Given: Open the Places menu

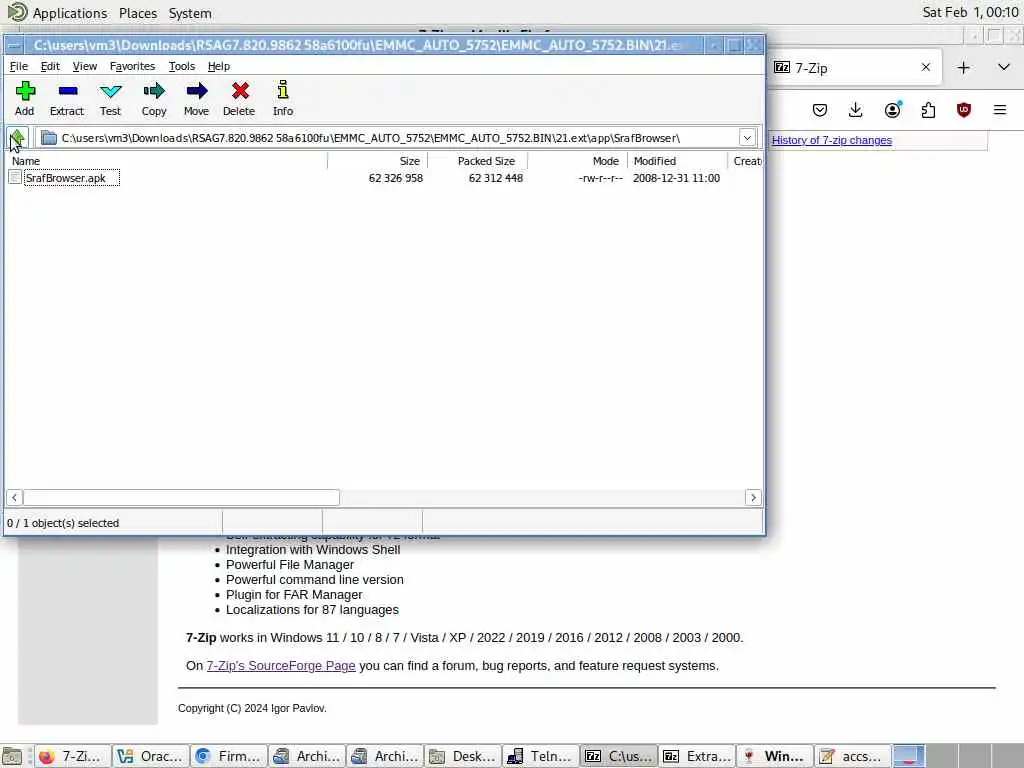Looking at the screenshot, I should click(x=138, y=13).
